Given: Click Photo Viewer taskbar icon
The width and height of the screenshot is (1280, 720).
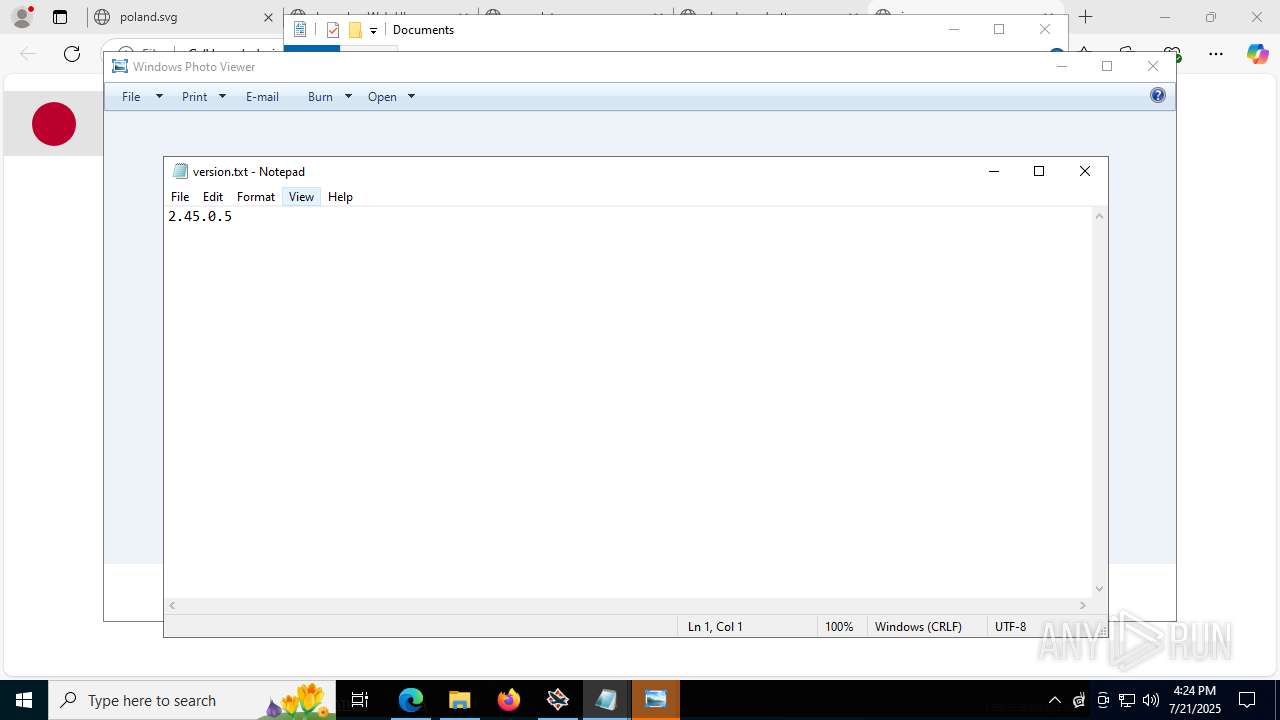Looking at the screenshot, I should [656, 700].
